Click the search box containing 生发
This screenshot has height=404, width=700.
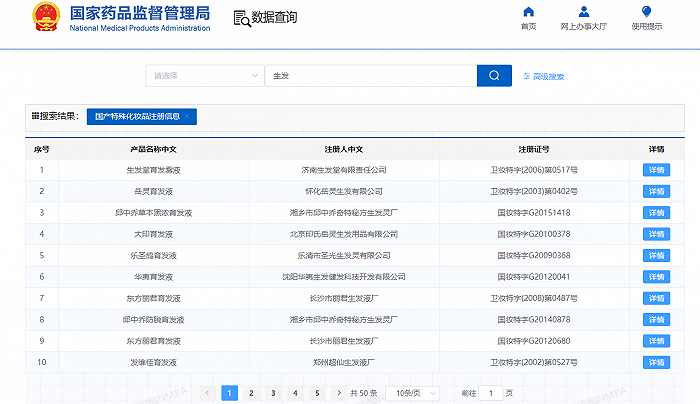click(370, 76)
